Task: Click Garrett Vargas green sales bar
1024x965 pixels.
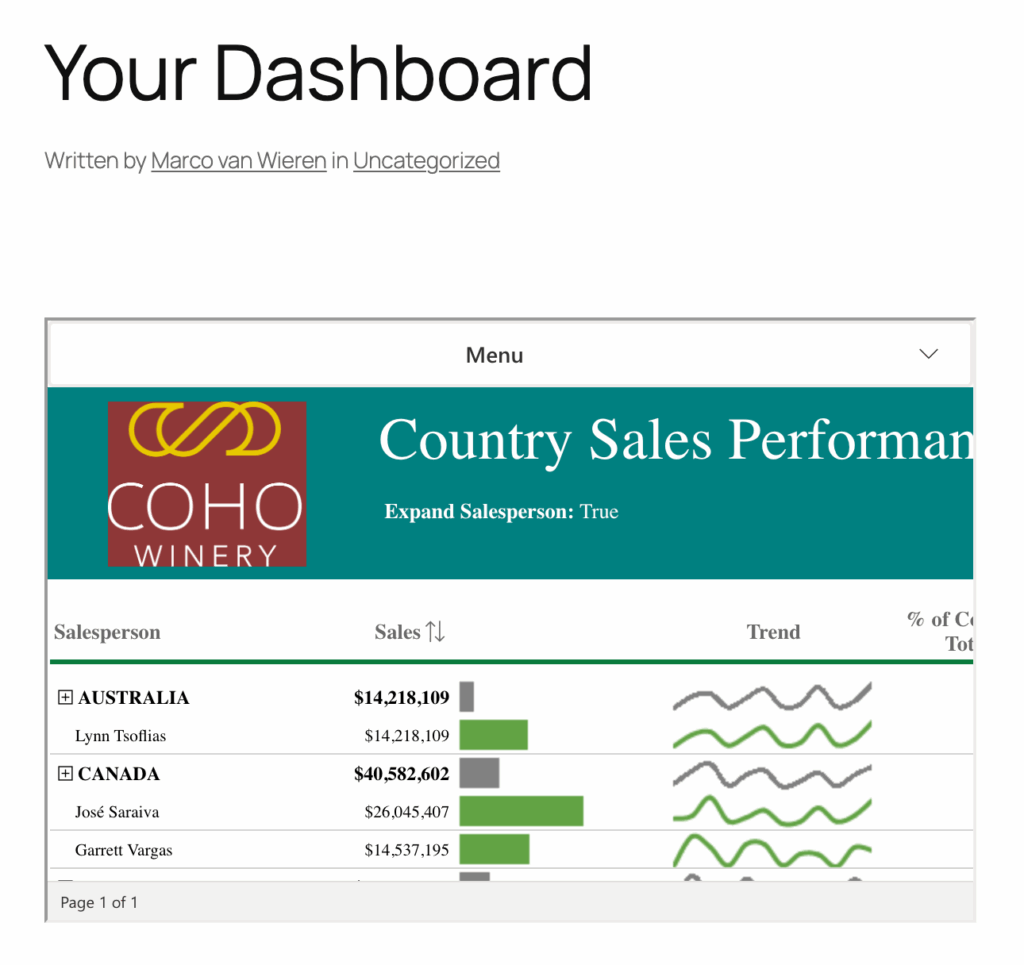Action: 494,849
